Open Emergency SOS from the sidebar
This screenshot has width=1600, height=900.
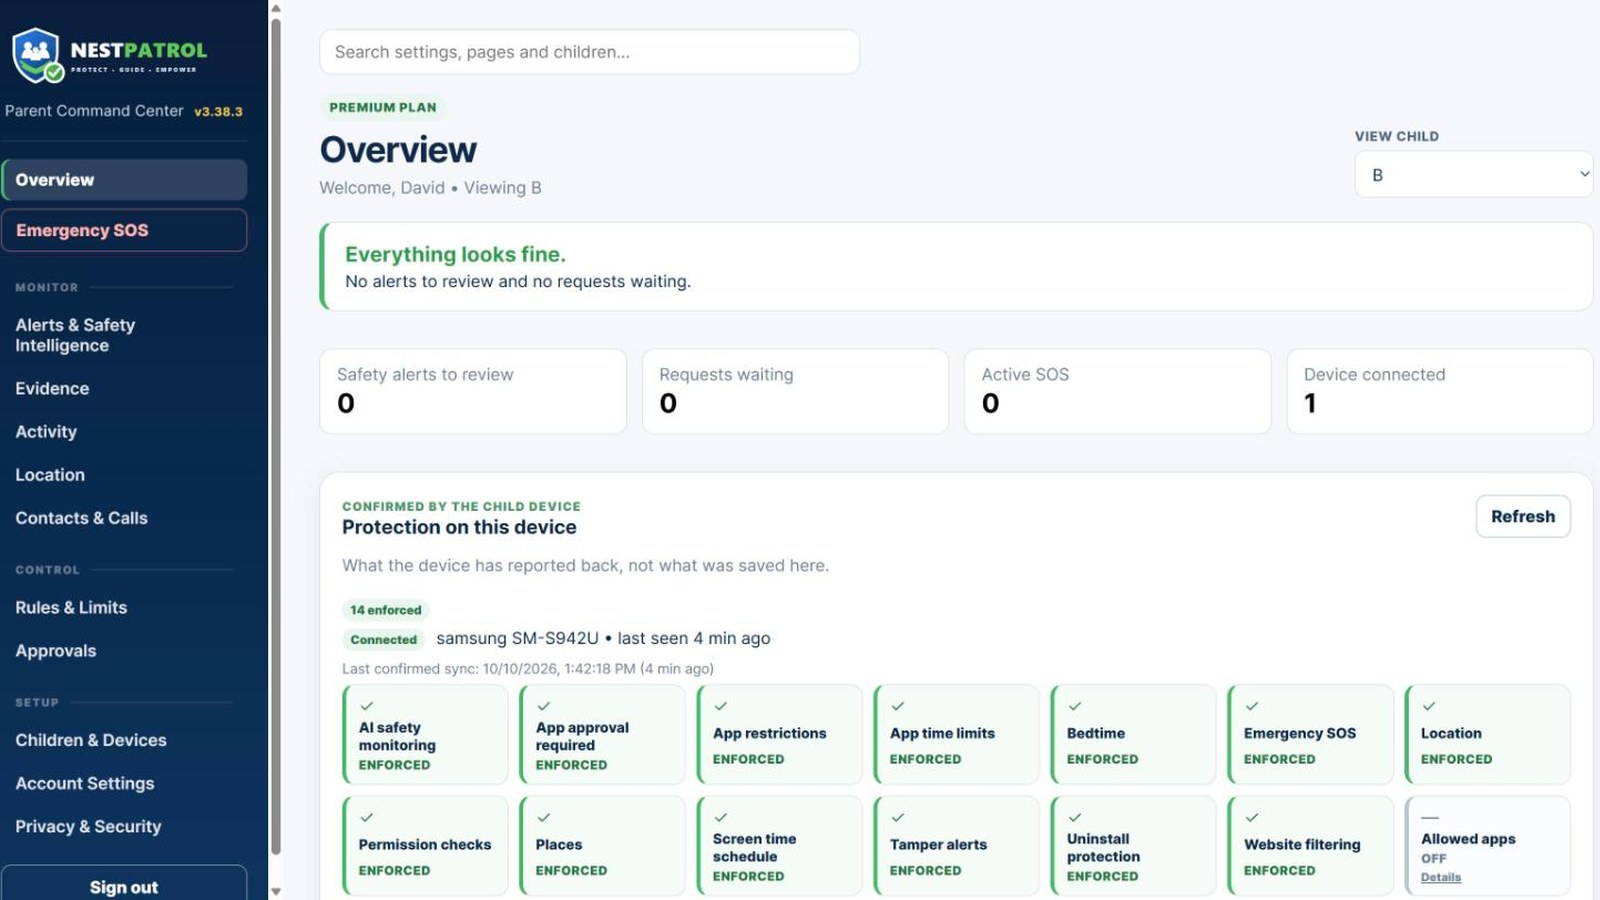point(124,230)
